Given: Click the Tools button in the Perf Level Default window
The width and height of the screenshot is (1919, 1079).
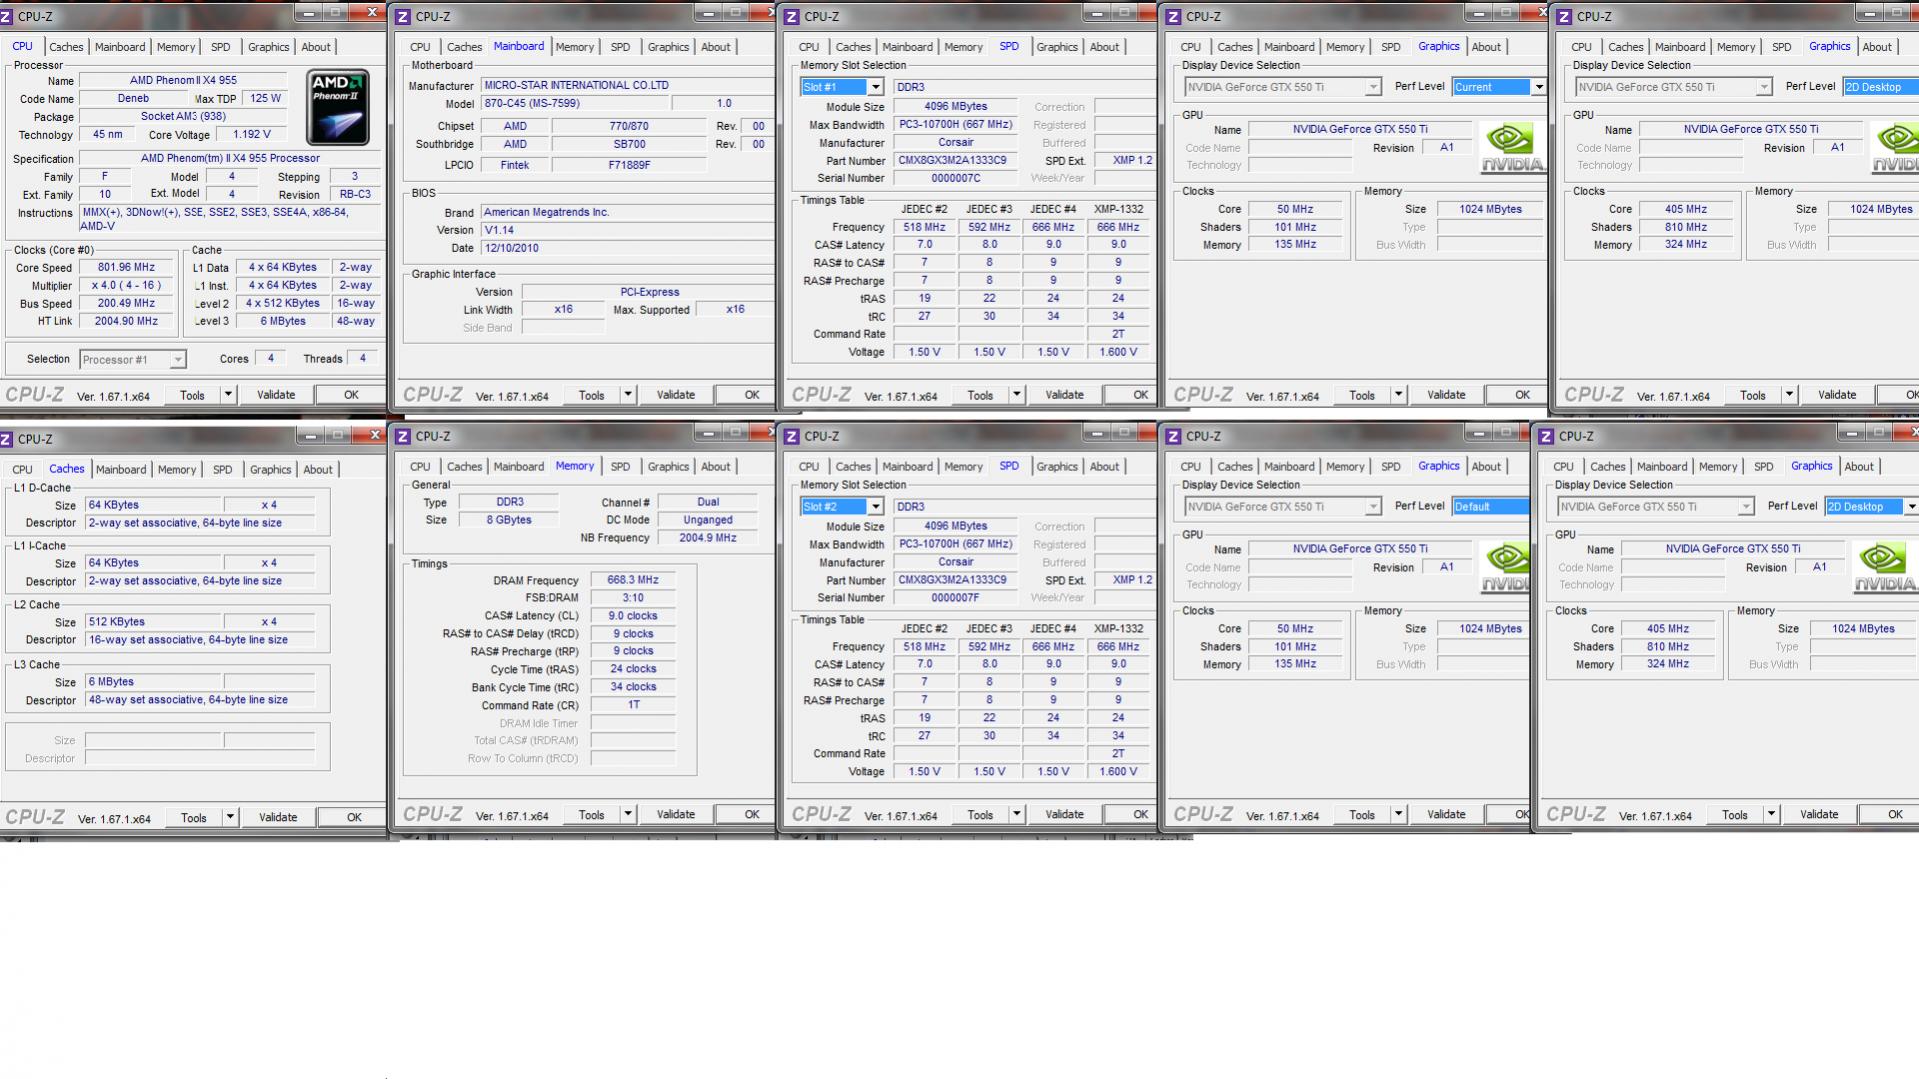Looking at the screenshot, I should coord(1362,815).
